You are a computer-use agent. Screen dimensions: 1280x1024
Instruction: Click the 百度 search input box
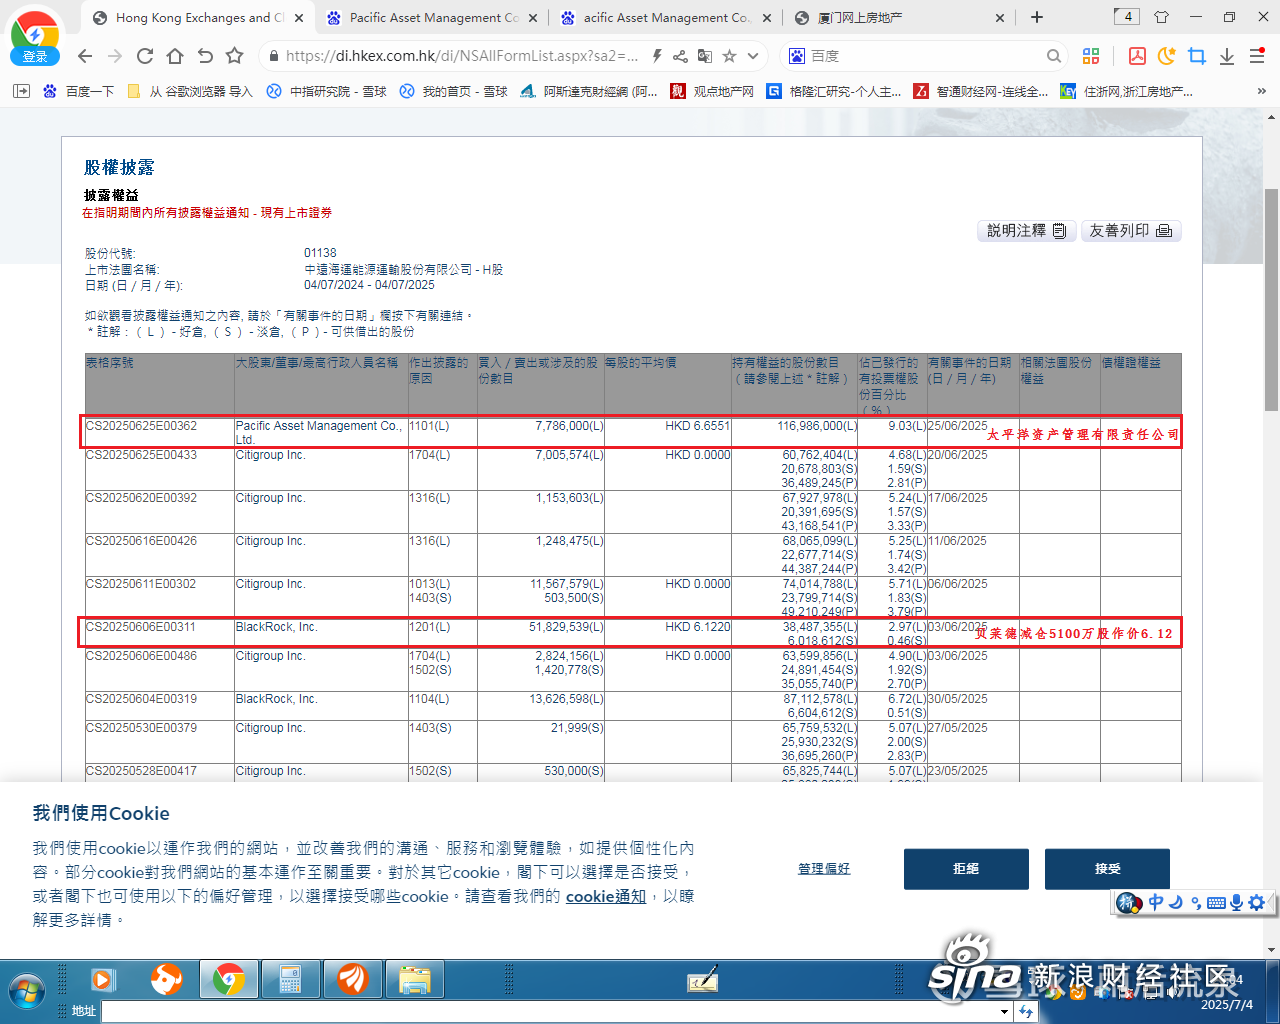[925, 56]
